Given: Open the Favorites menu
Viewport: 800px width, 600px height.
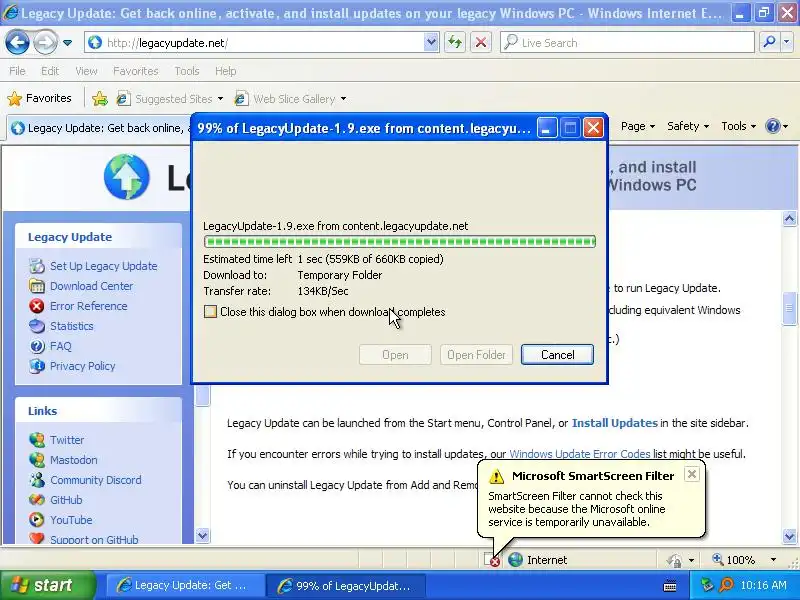Looking at the screenshot, I should 136,71.
